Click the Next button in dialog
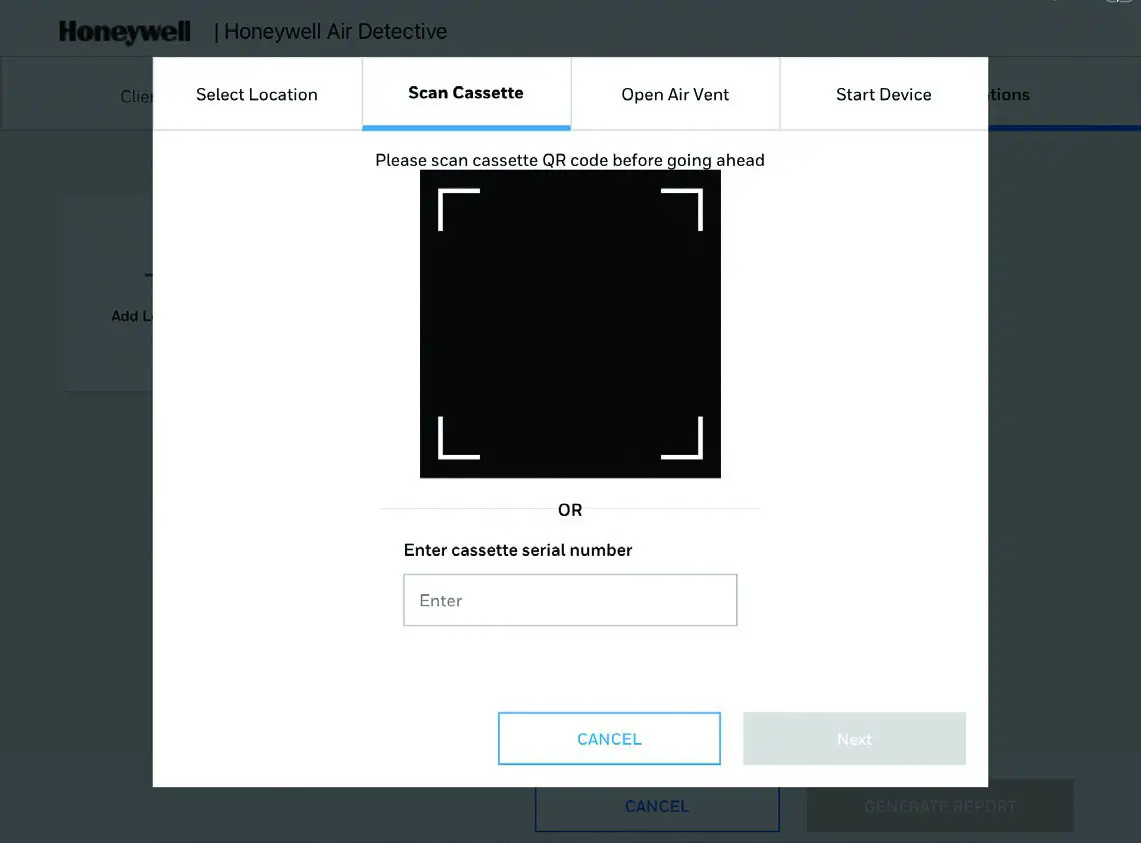This screenshot has width=1141, height=843. (854, 739)
